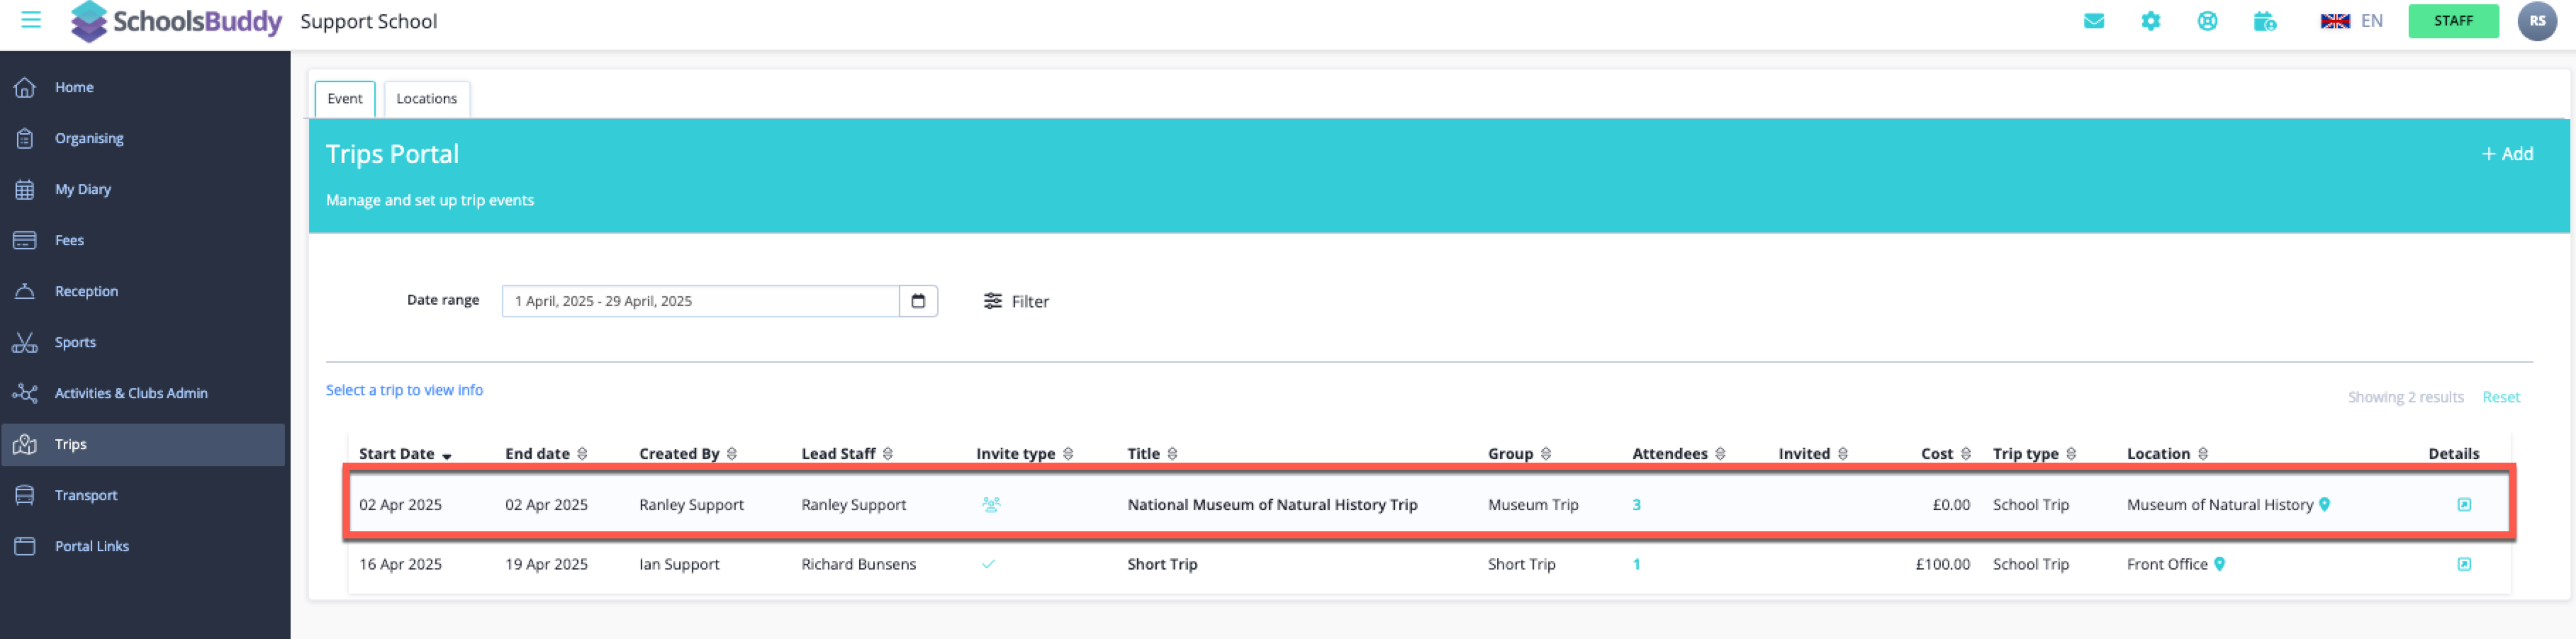Click attendees count 1 link
Viewport: 2576px width, 639px height.
click(1636, 564)
